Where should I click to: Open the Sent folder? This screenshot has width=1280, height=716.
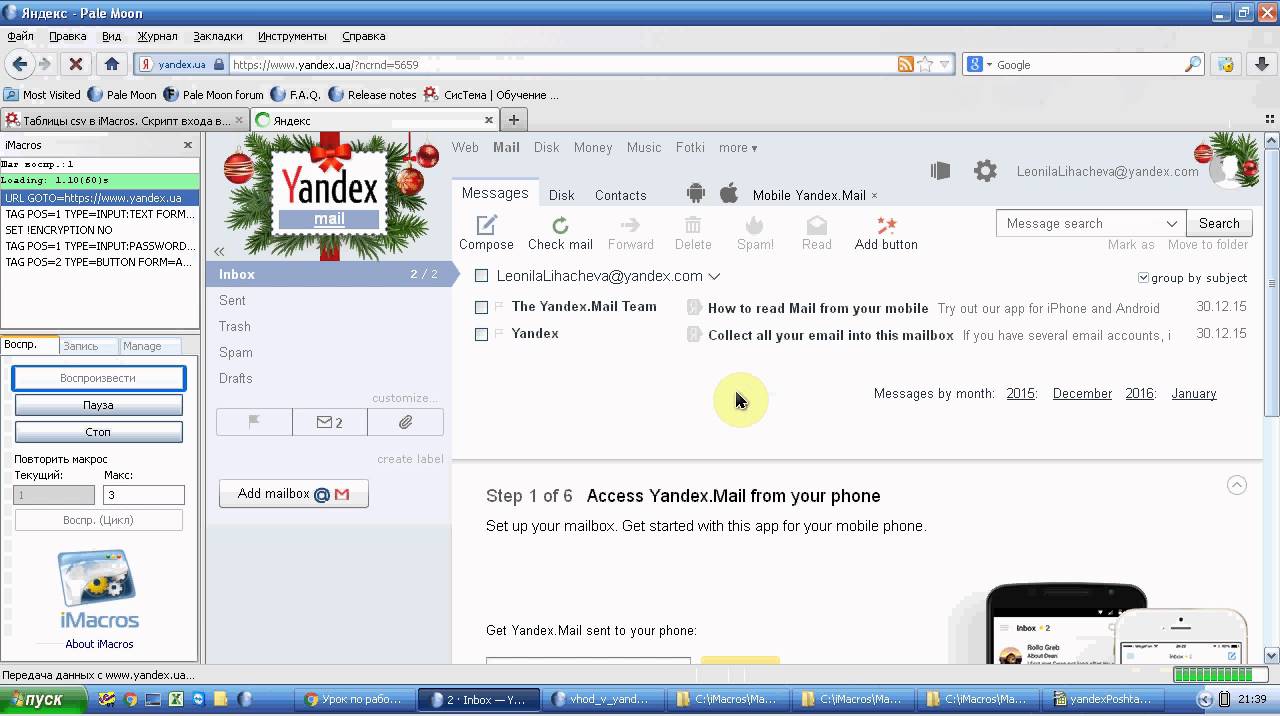[232, 300]
